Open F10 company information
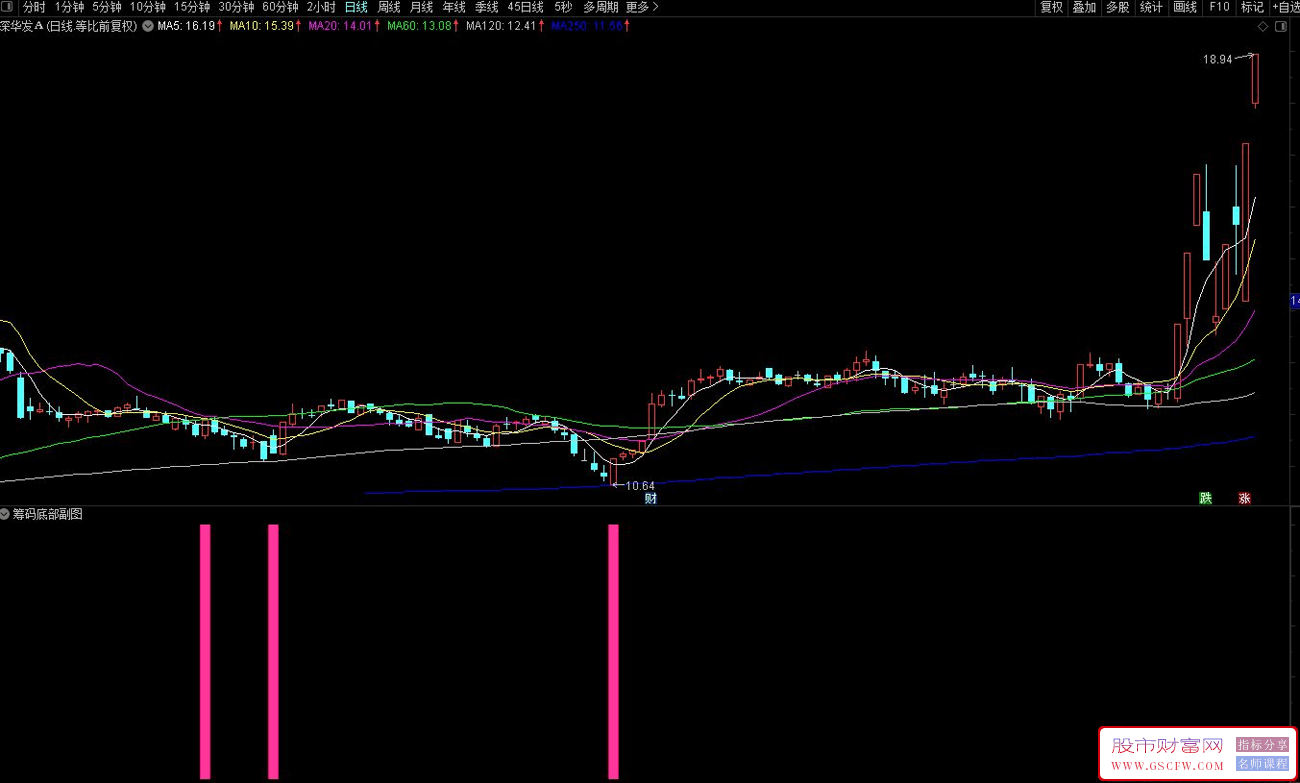 (1219, 7)
